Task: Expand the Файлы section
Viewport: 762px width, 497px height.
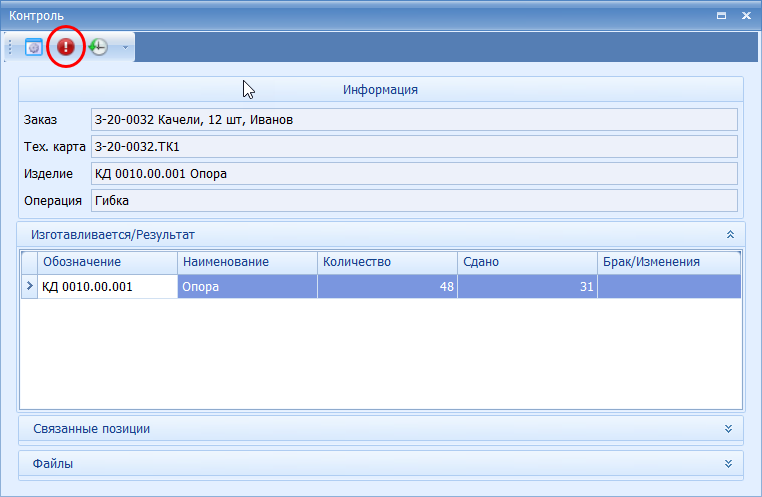Action: pyautogui.click(x=730, y=464)
